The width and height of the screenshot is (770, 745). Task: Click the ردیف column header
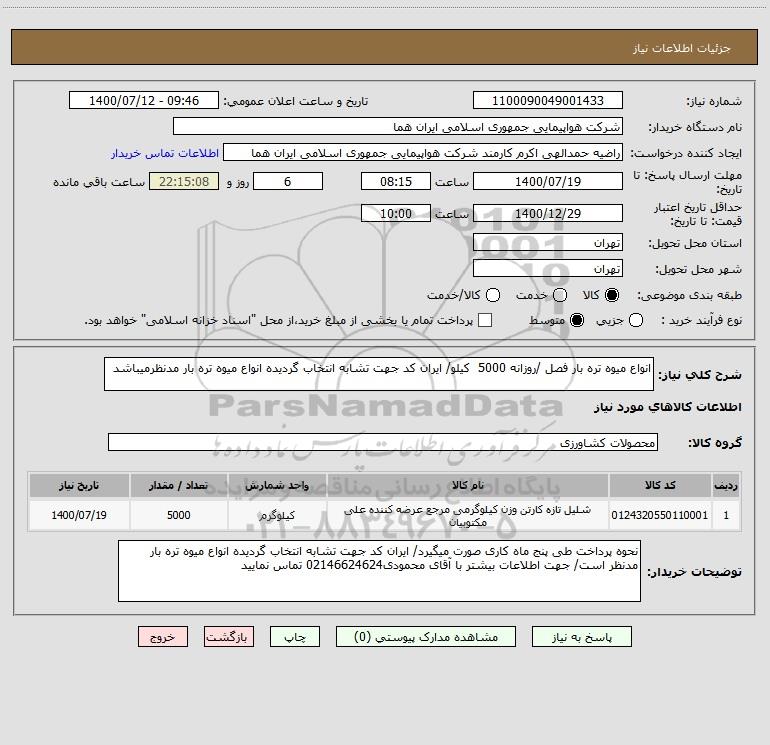click(x=726, y=486)
